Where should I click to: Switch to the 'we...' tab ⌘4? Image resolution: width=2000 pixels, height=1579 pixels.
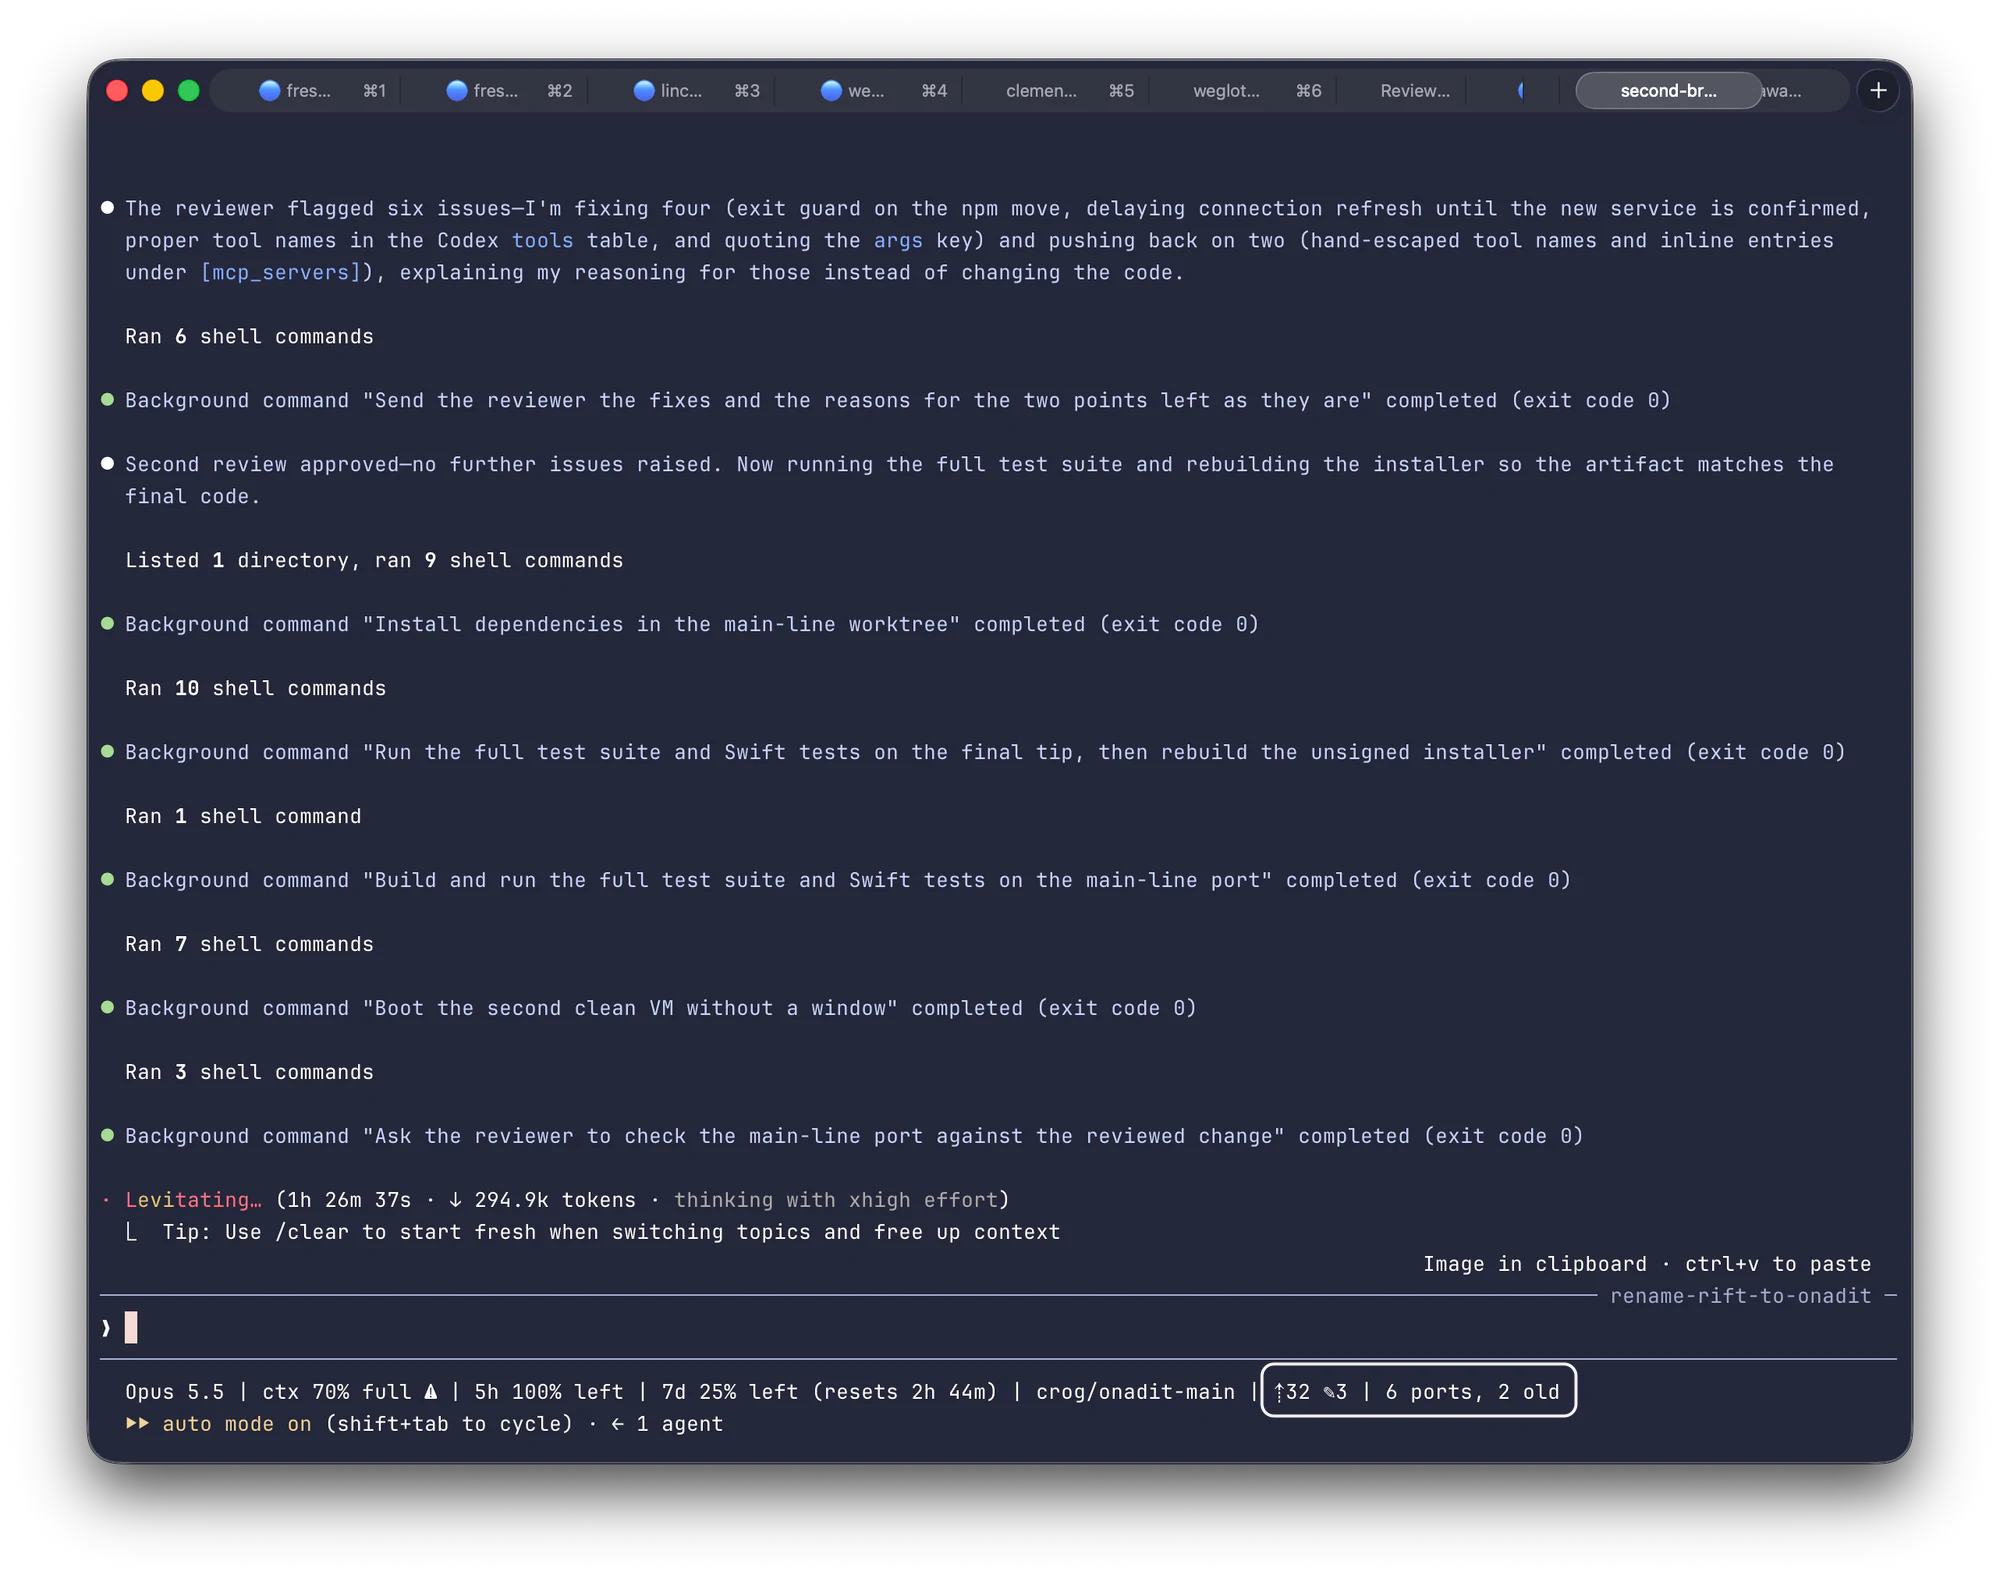pos(882,91)
